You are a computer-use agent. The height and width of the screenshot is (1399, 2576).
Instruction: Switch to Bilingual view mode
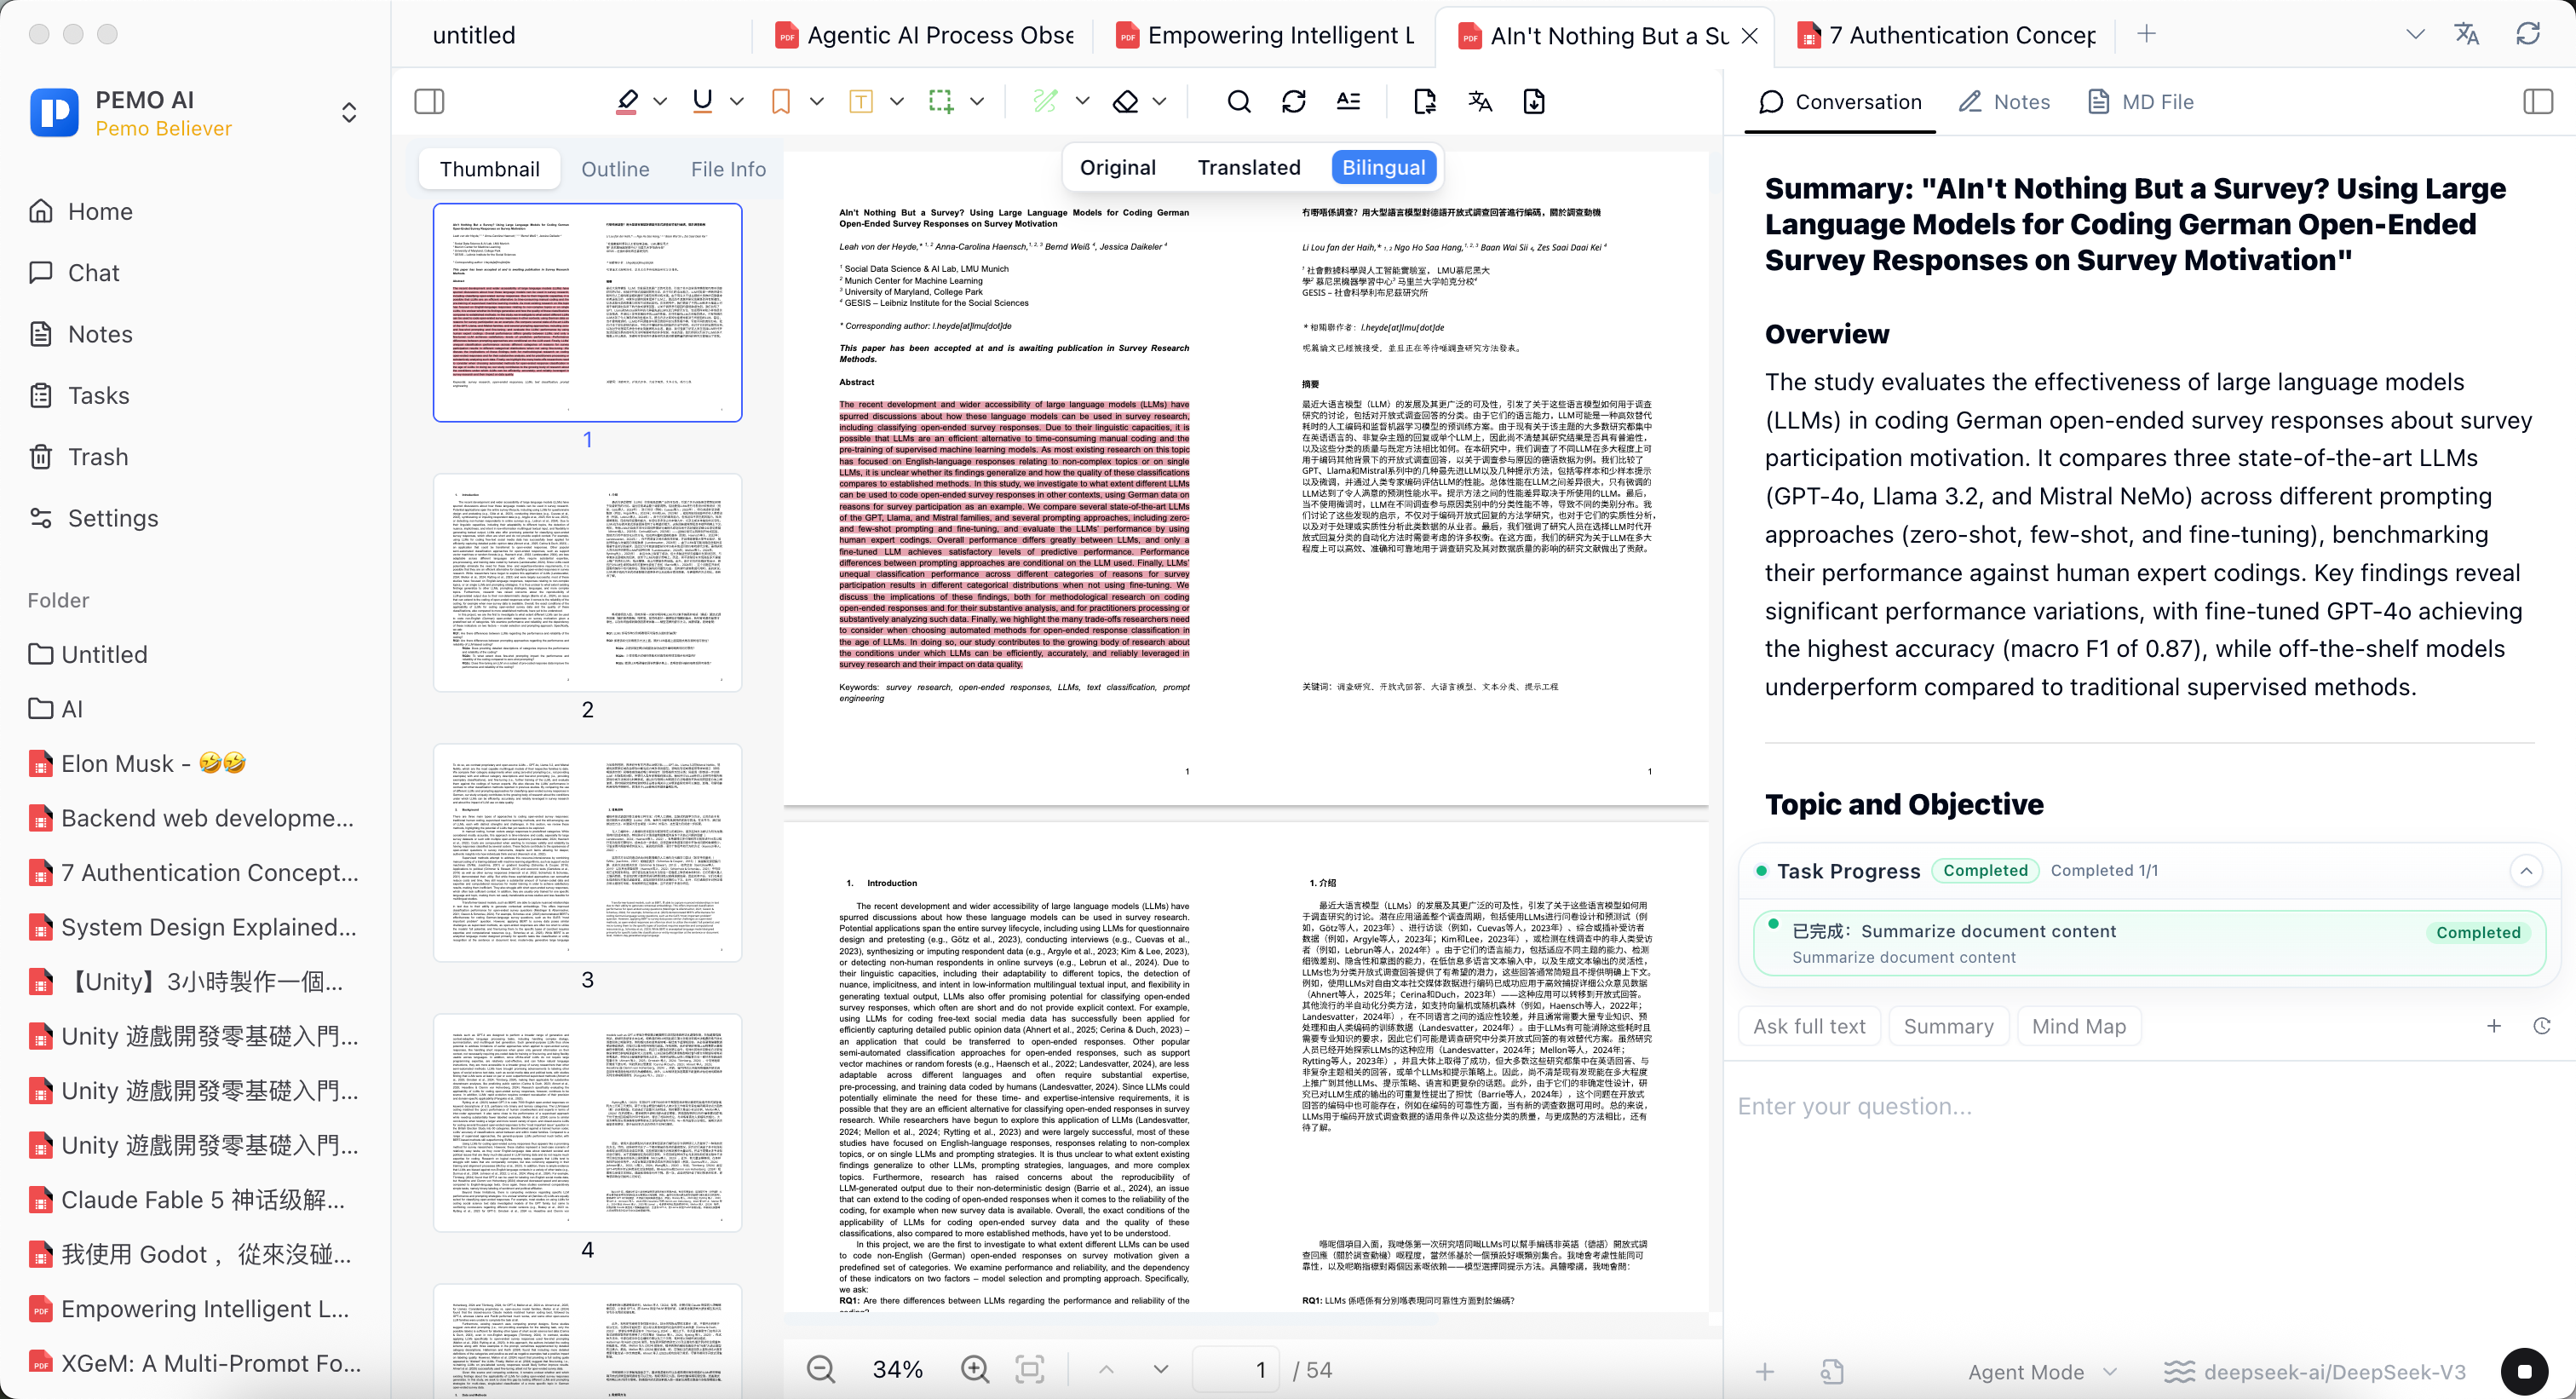(x=1384, y=167)
